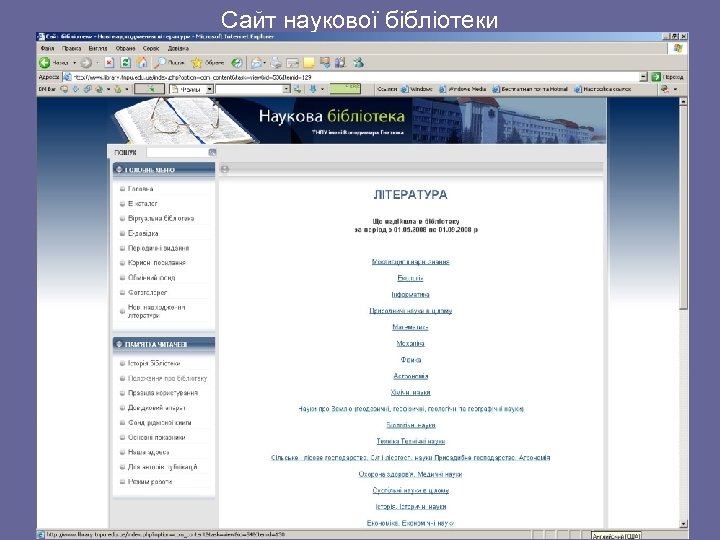Open Охорона здоров'я. Медичні науки link

click(410, 474)
